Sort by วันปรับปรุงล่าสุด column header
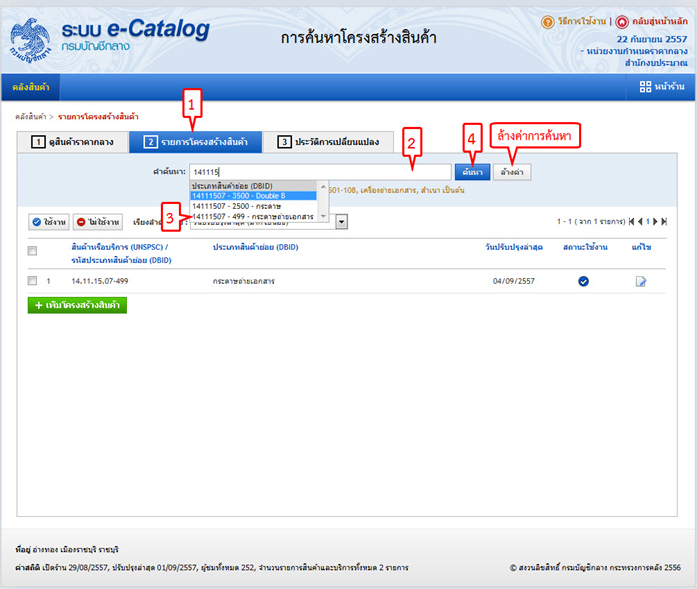This screenshot has width=697, height=589. coord(514,247)
